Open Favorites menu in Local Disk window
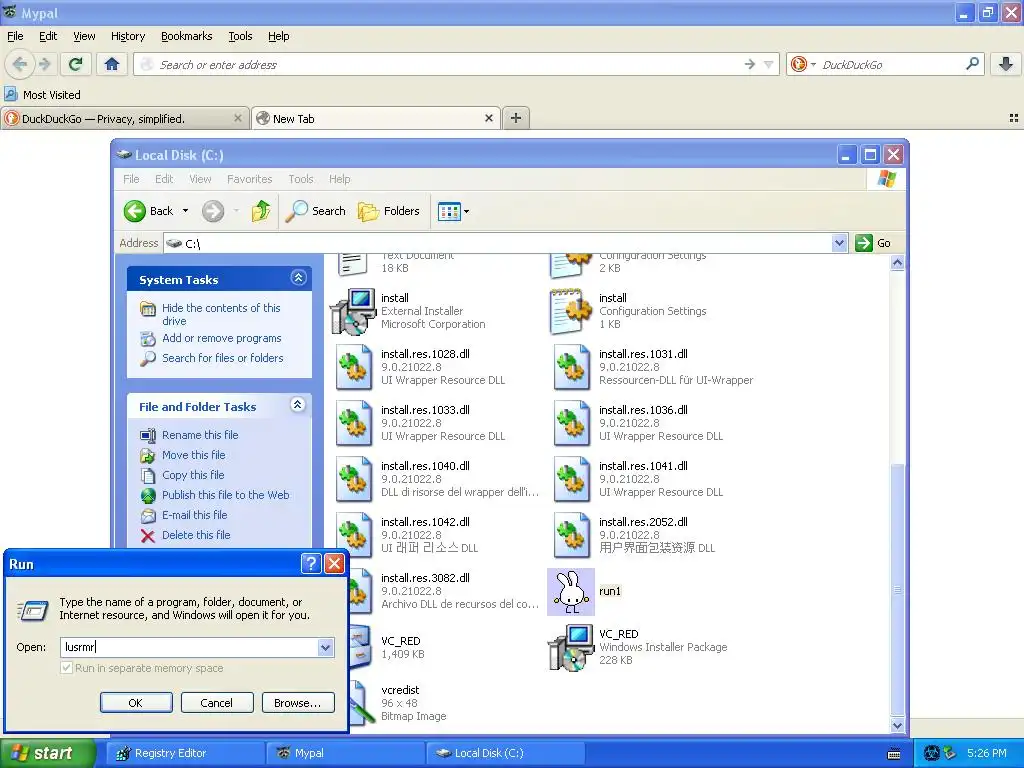Screen dimensions: 1024x768 [249, 179]
